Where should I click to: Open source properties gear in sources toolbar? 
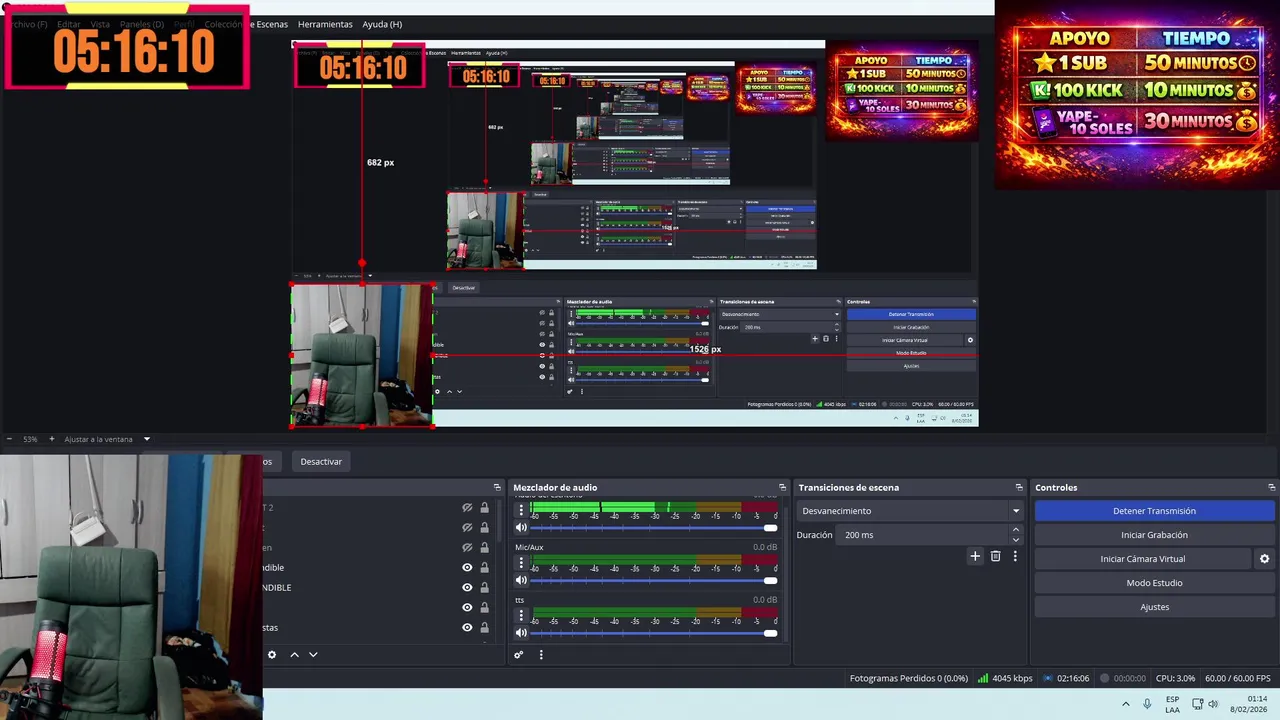(271, 655)
